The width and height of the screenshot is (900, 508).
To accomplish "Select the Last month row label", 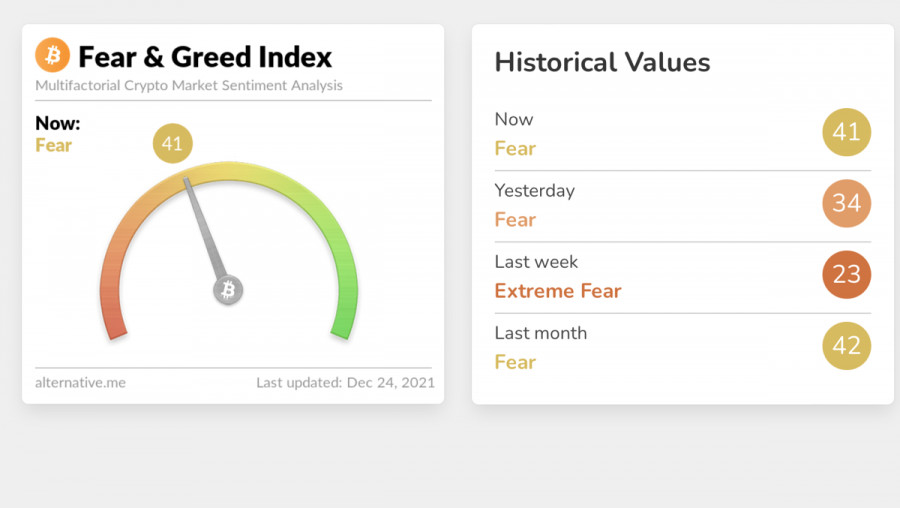I will 541,333.
